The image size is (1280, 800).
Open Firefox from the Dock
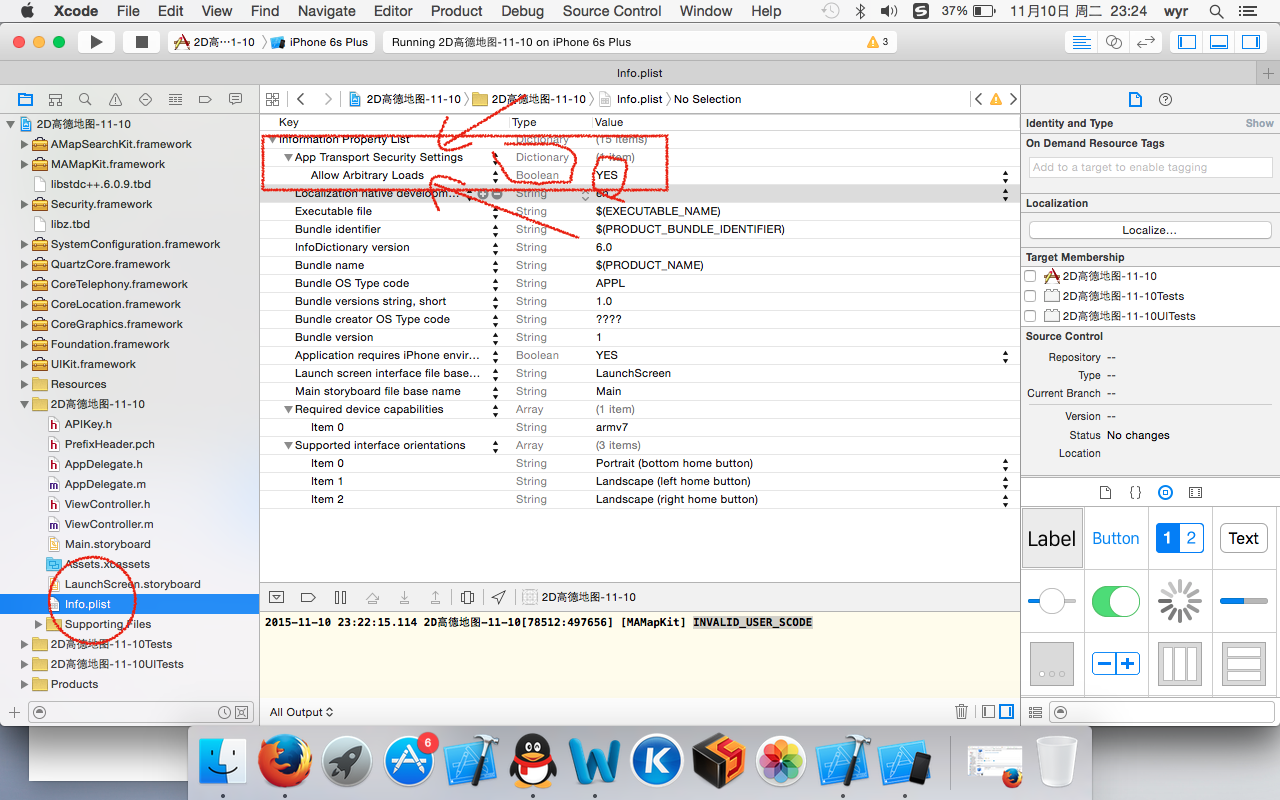tap(285, 762)
